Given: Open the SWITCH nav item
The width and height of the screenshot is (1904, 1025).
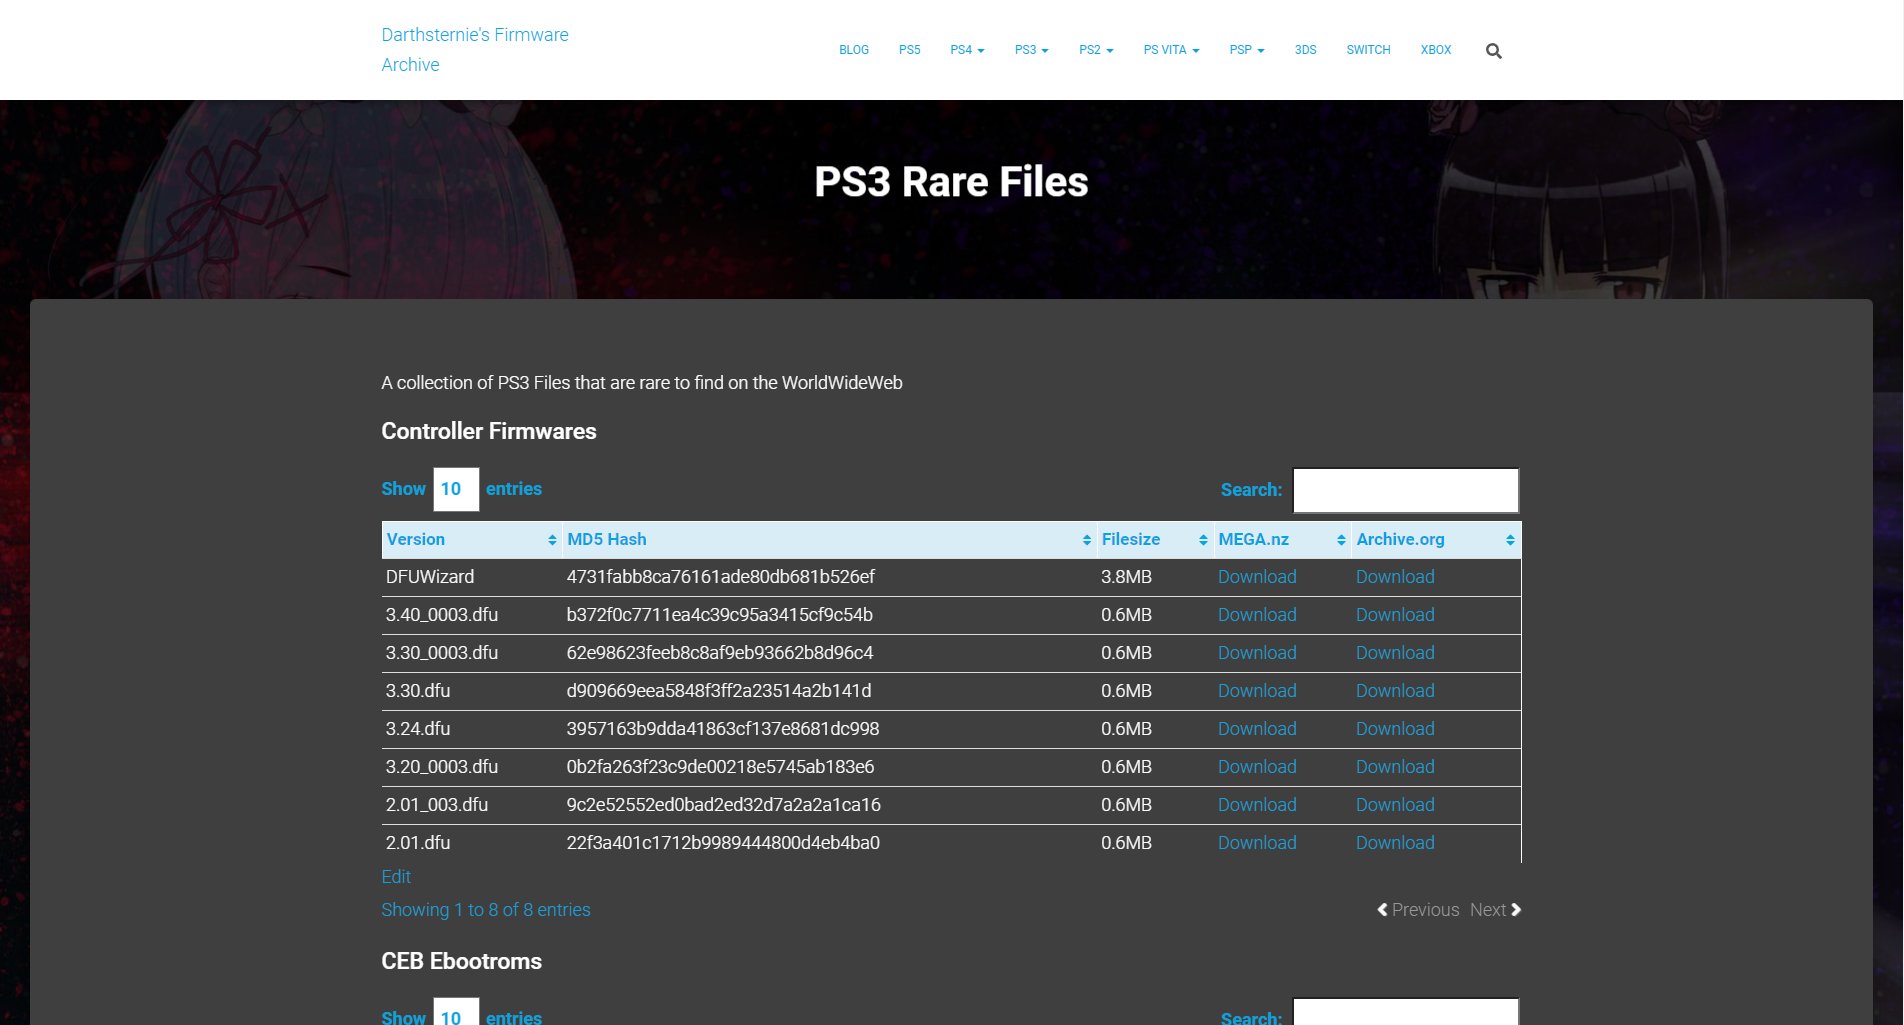Looking at the screenshot, I should (x=1368, y=50).
